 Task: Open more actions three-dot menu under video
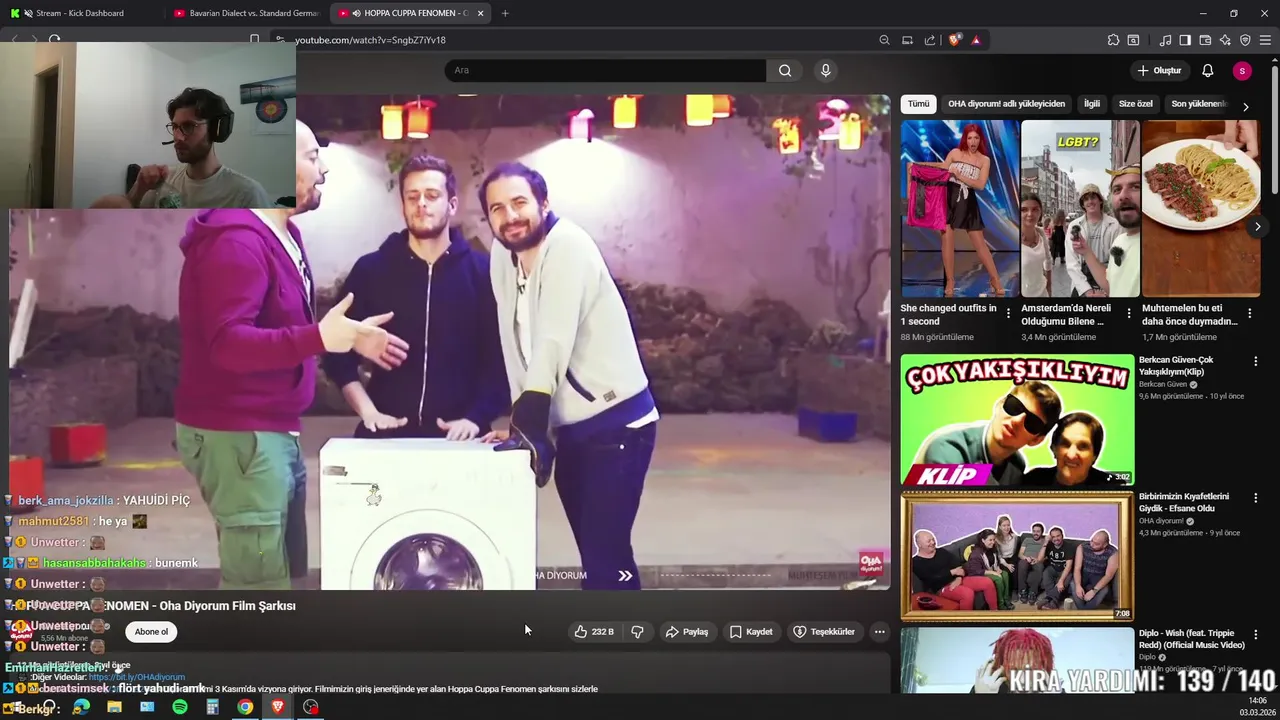880,632
